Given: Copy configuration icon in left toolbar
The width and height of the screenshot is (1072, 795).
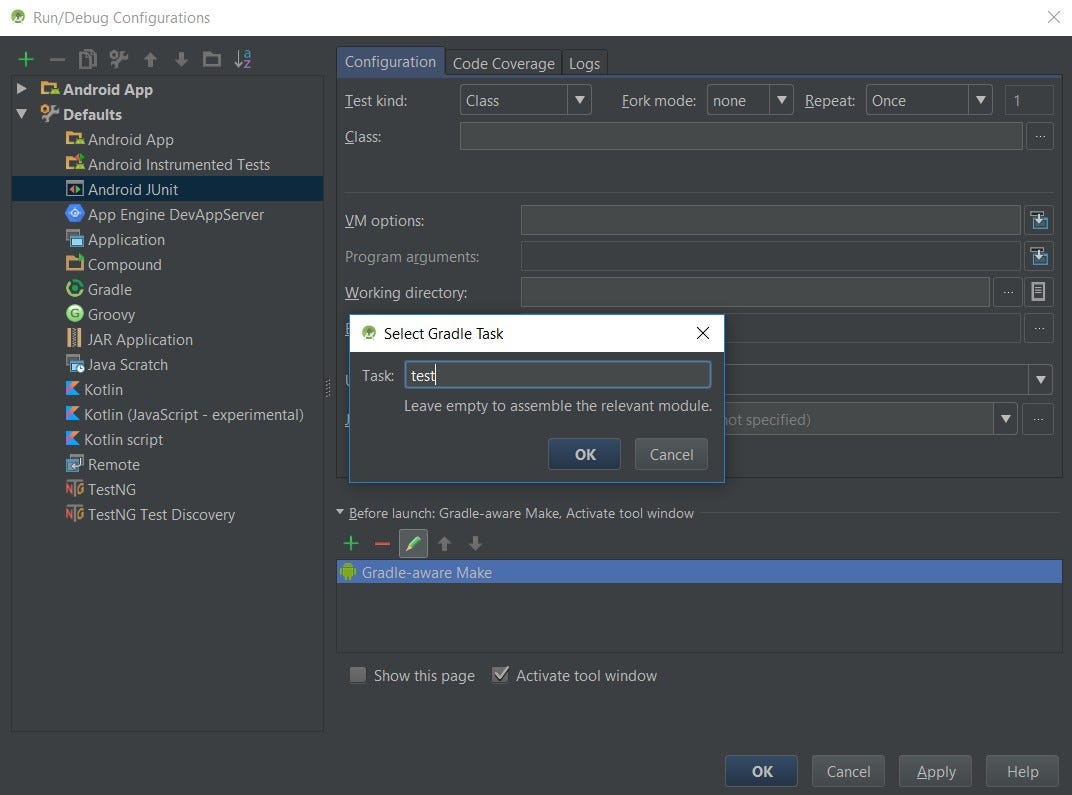Looking at the screenshot, I should pyautogui.click(x=88, y=59).
